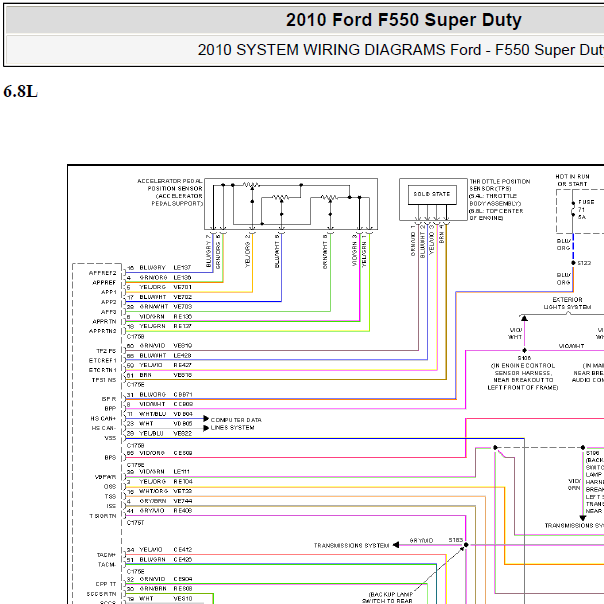The image size is (604, 604).
Task: Select the 'YEL/GRN RE137' wire row
Action: tap(159, 326)
